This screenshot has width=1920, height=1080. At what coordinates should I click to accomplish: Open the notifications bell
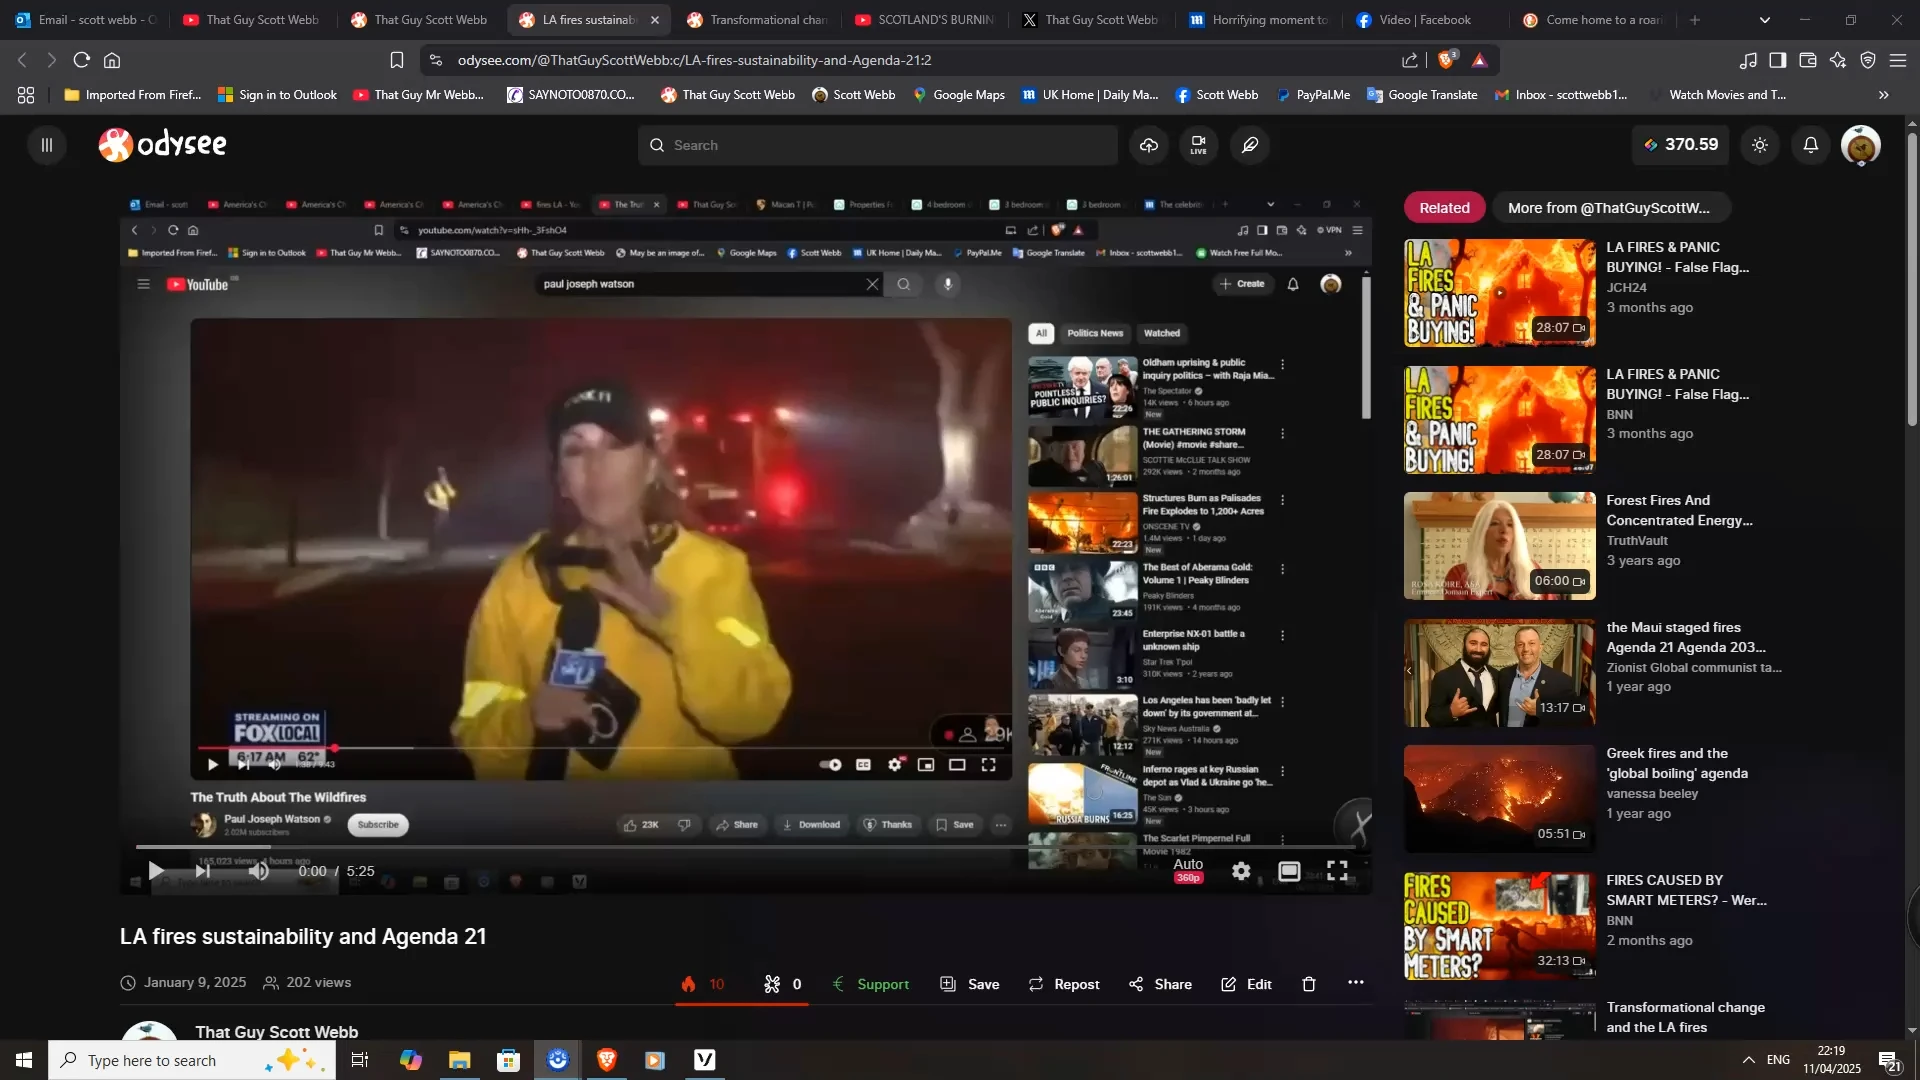1810,145
